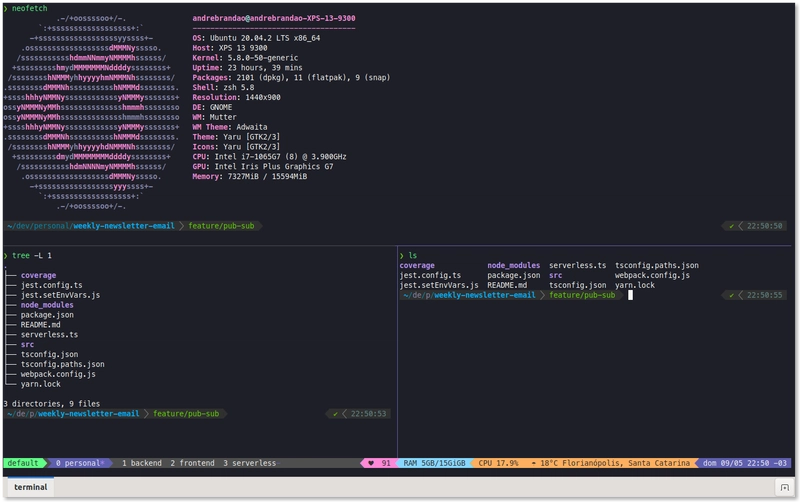800x502 pixels.
Task: Click 'jest.config.ts' in the ls output
Action: click(430, 275)
